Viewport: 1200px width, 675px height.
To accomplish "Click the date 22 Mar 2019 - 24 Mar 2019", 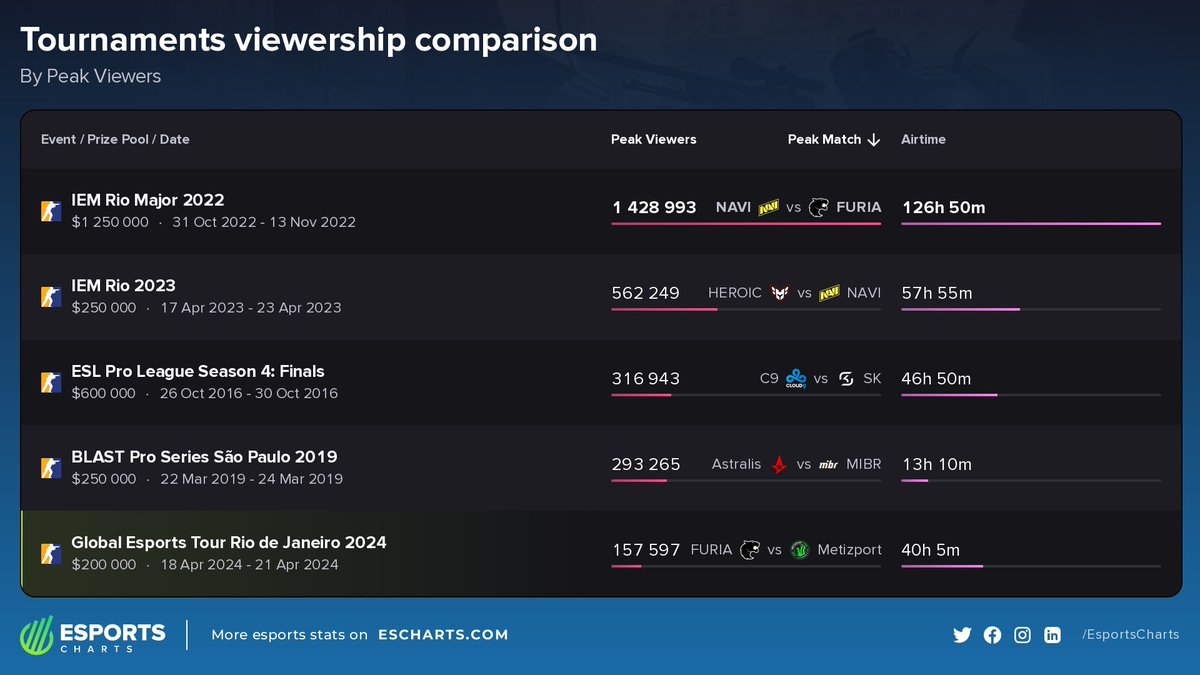I will tap(251, 479).
